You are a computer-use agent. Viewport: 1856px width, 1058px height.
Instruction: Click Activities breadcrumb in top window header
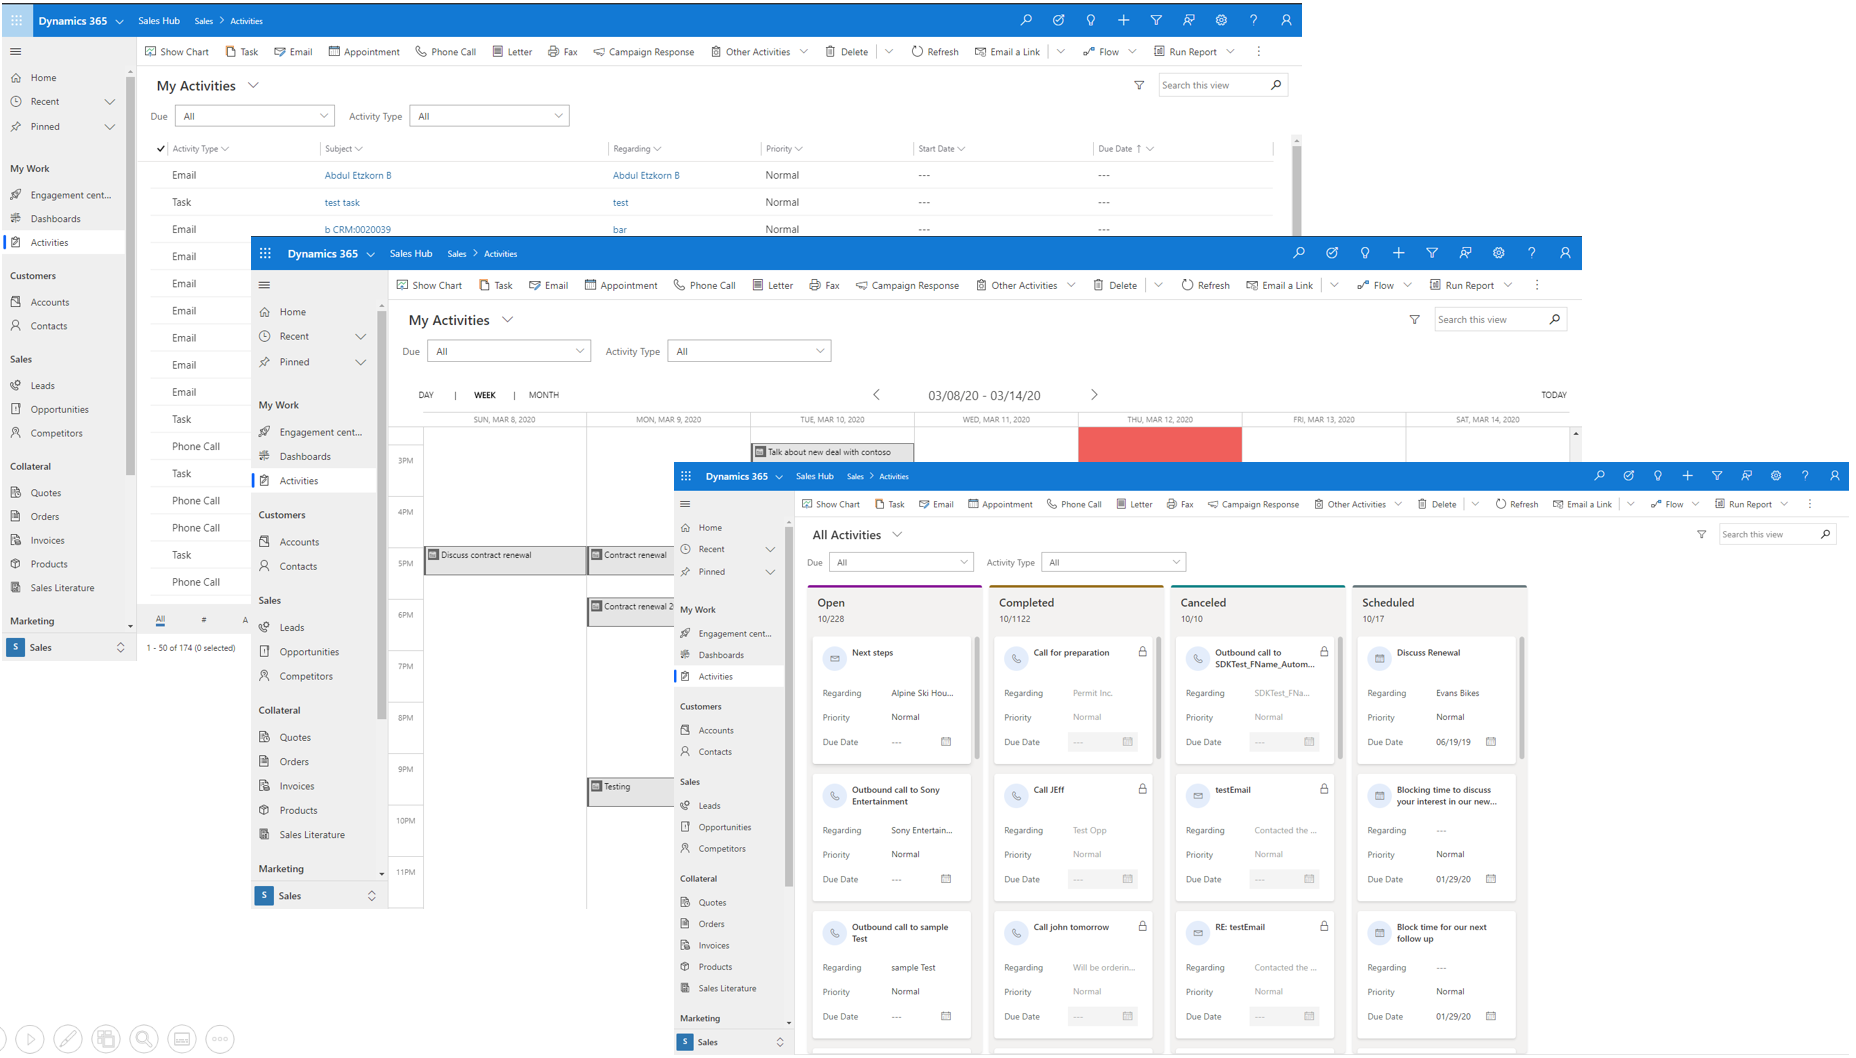247,20
